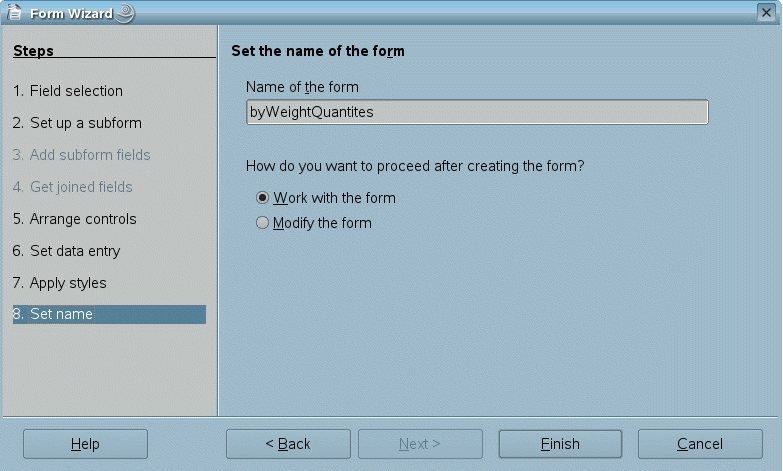Switch to 'Apply styles' step
This screenshot has width=783, height=471.
(60, 283)
